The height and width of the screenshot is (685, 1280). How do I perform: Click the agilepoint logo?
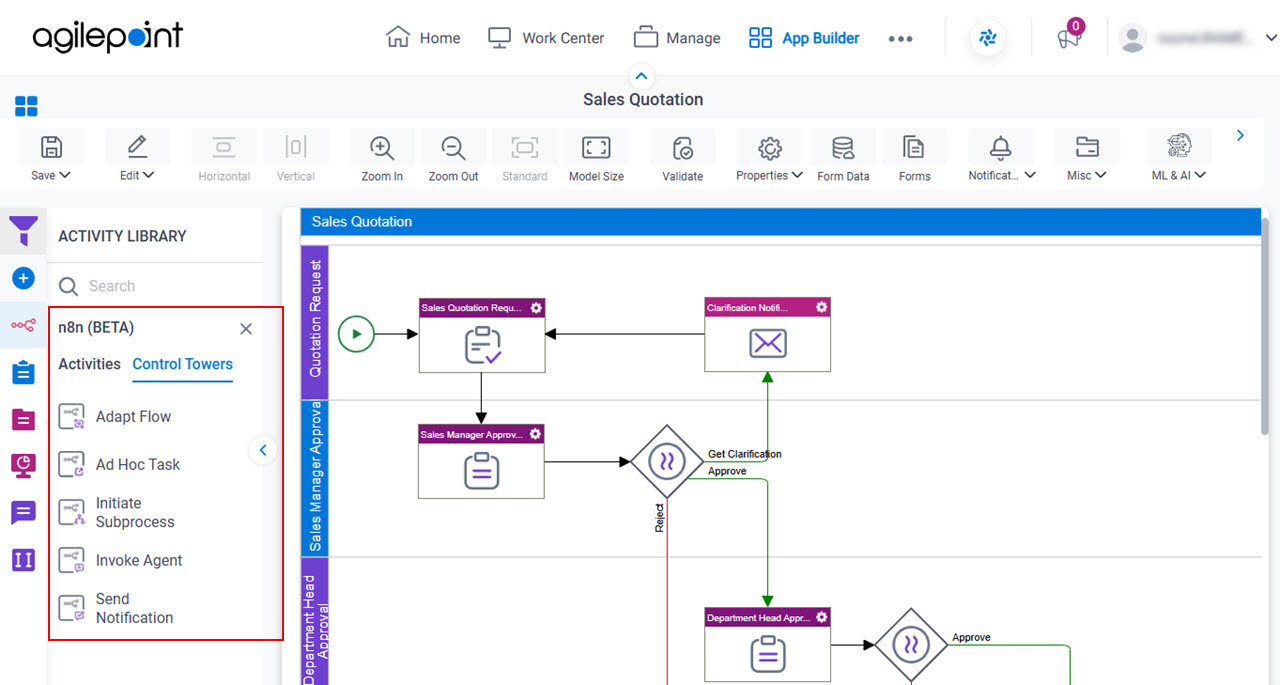[108, 38]
